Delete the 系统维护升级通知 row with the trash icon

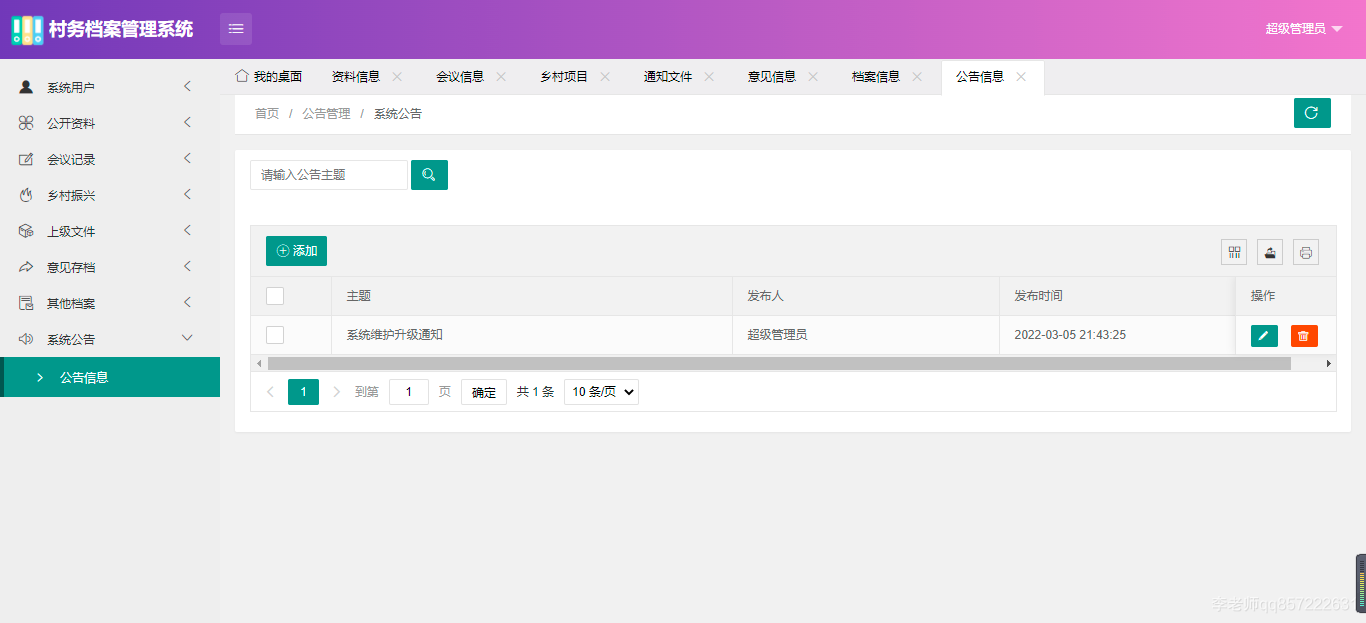(x=1304, y=336)
